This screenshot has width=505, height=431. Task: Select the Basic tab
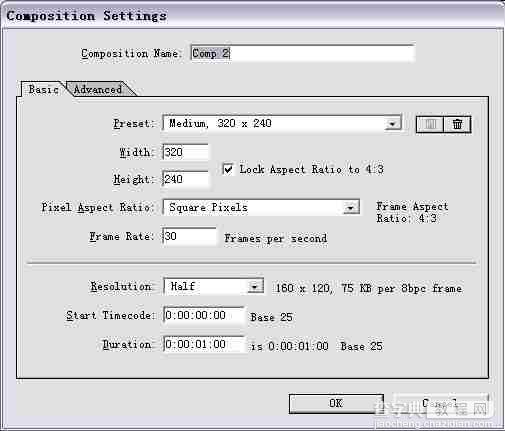43,89
